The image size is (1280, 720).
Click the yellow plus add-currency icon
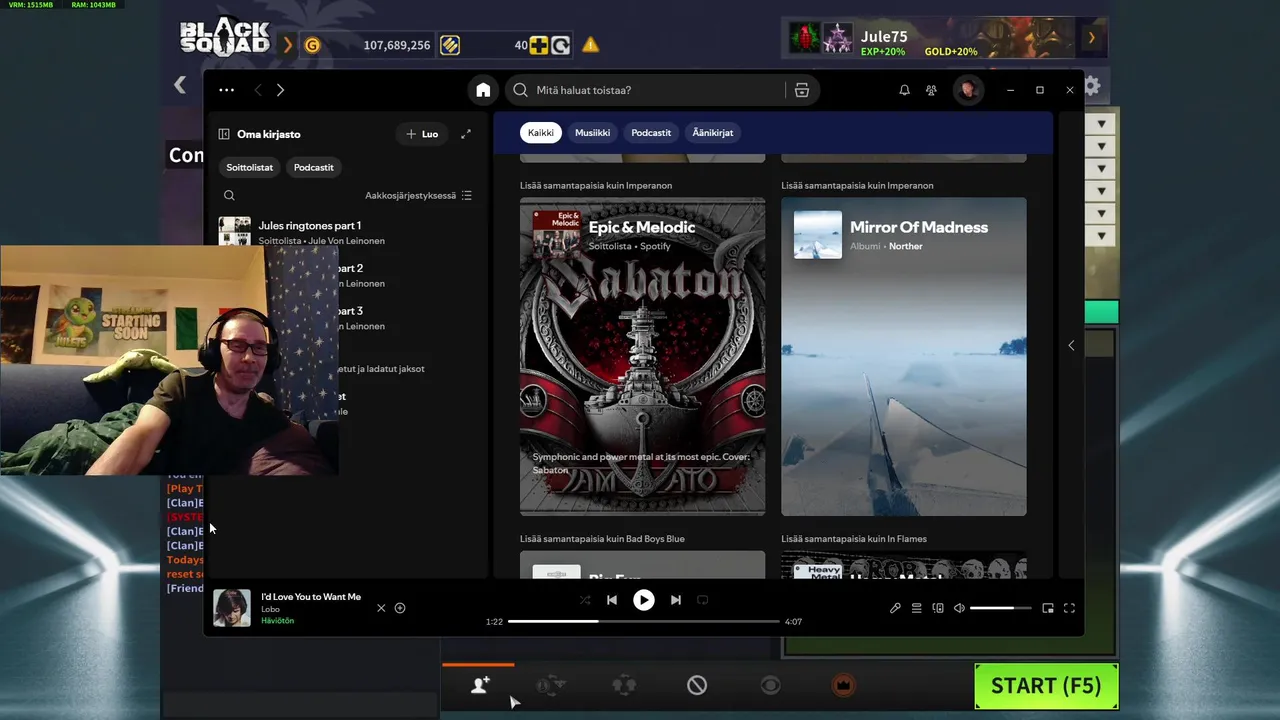pyautogui.click(x=539, y=45)
